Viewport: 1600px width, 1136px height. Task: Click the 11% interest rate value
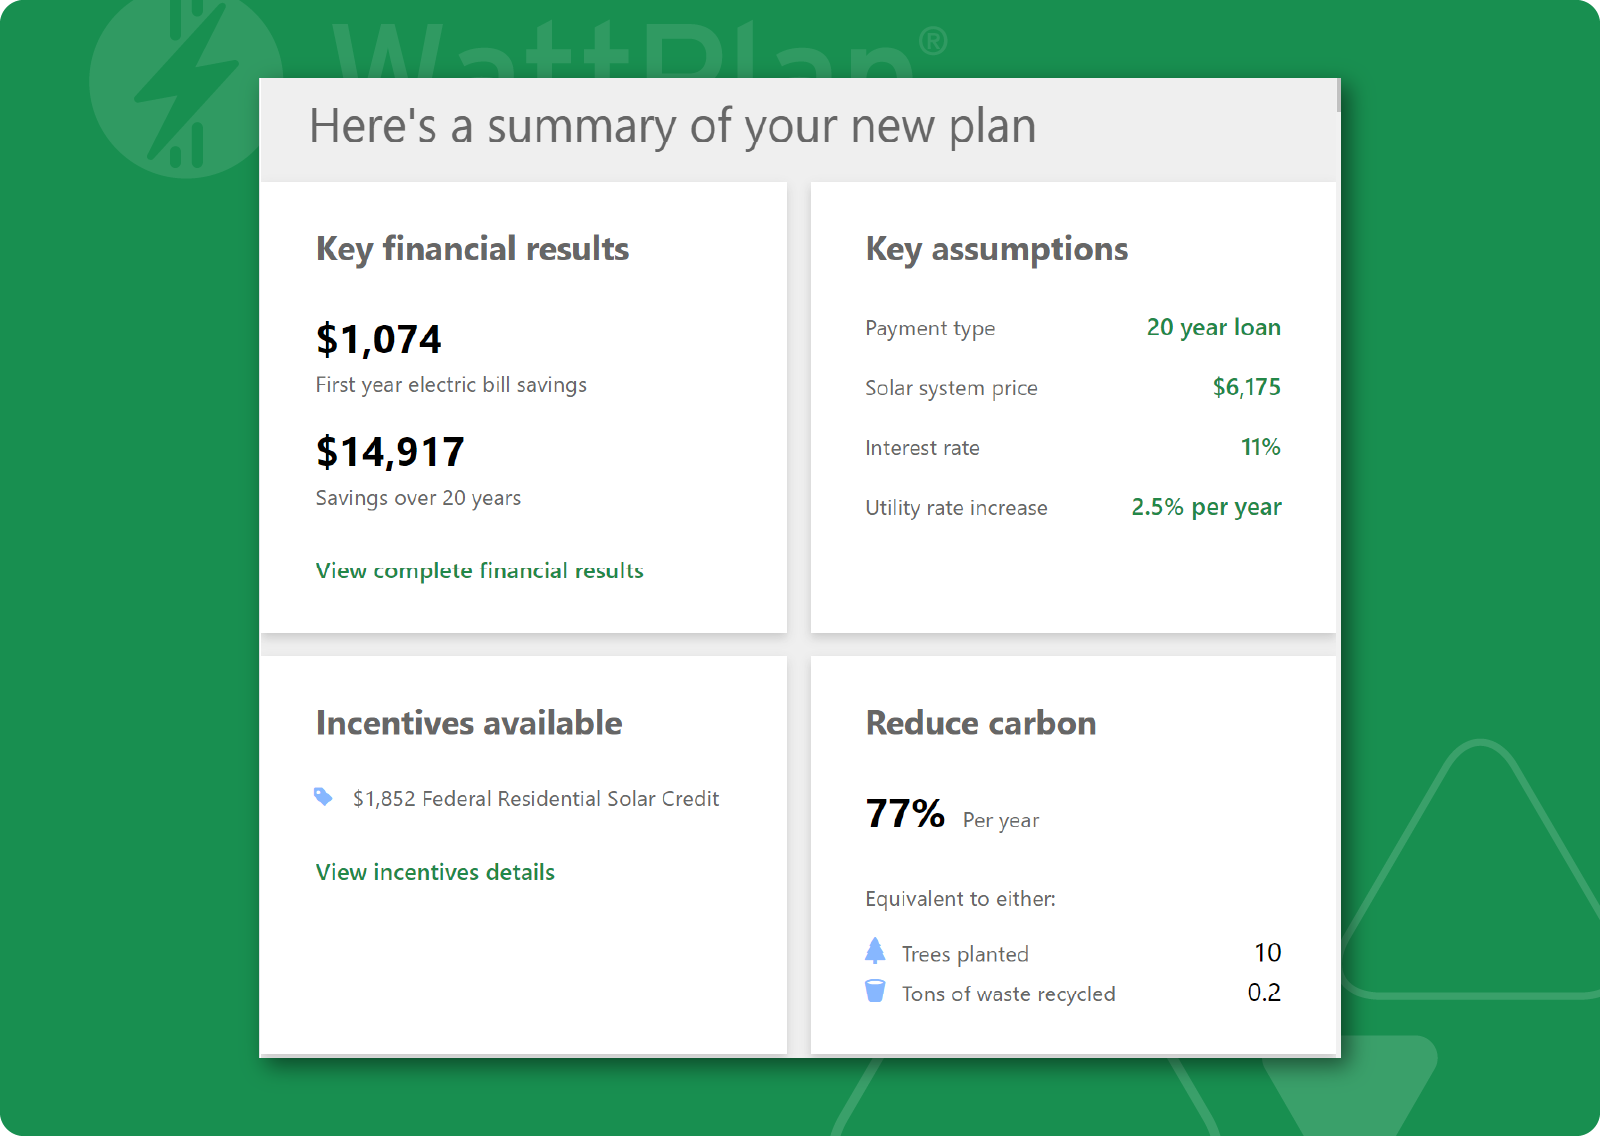pyautogui.click(x=1260, y=447)
